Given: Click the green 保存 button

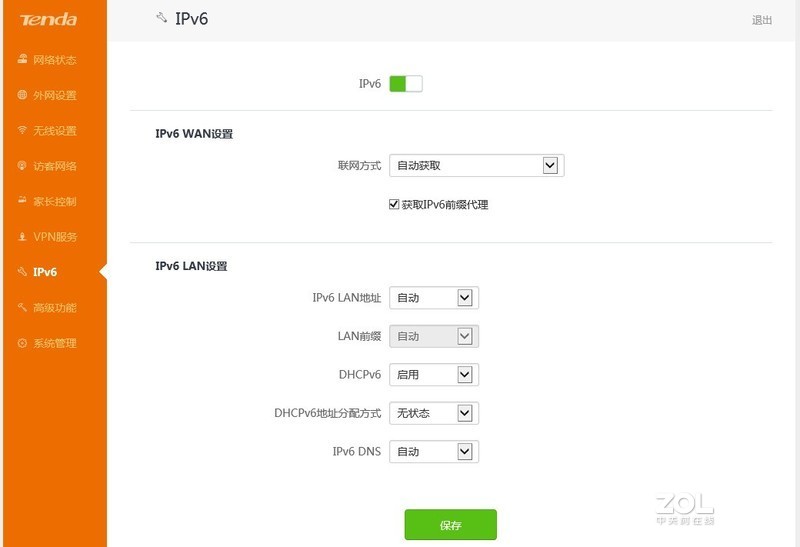Looking at the screenshot, I should 451,525.
